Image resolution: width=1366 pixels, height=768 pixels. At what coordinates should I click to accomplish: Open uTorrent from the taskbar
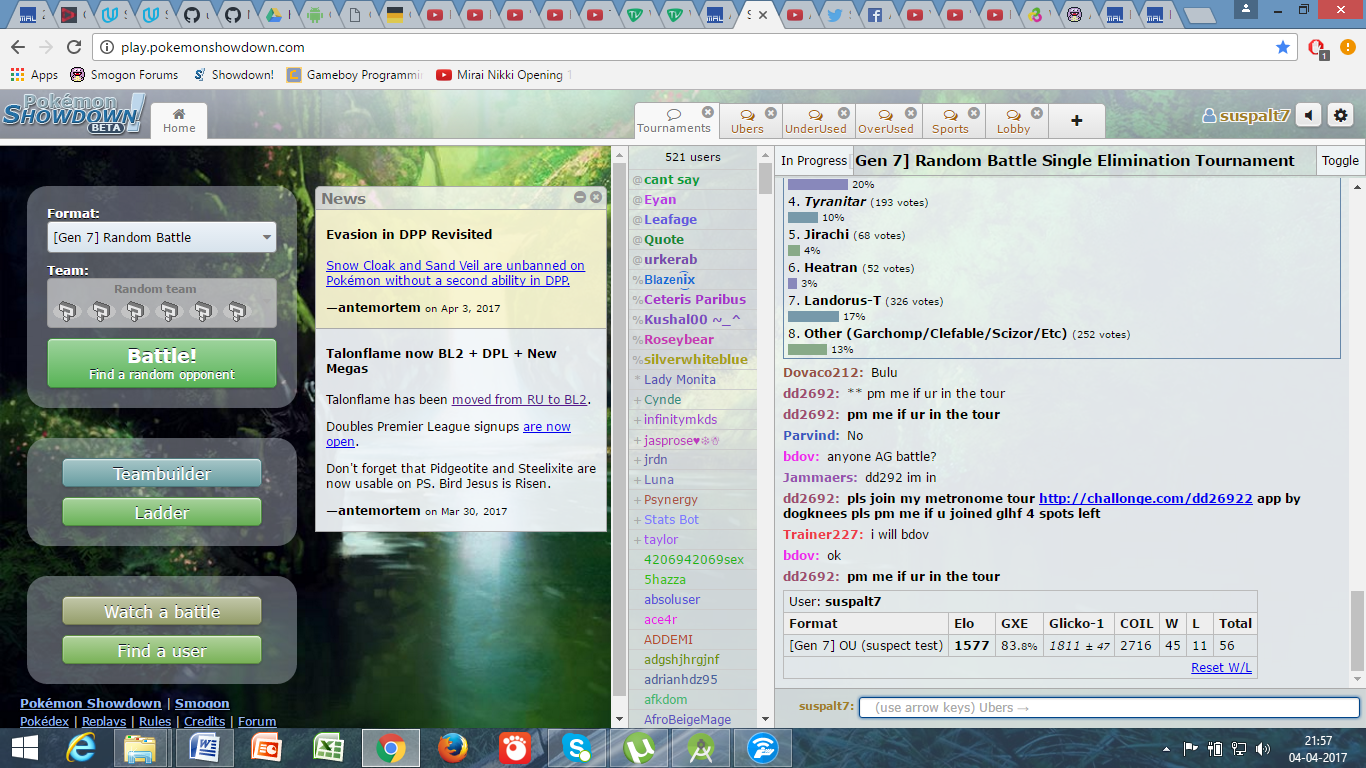[639, 748]
